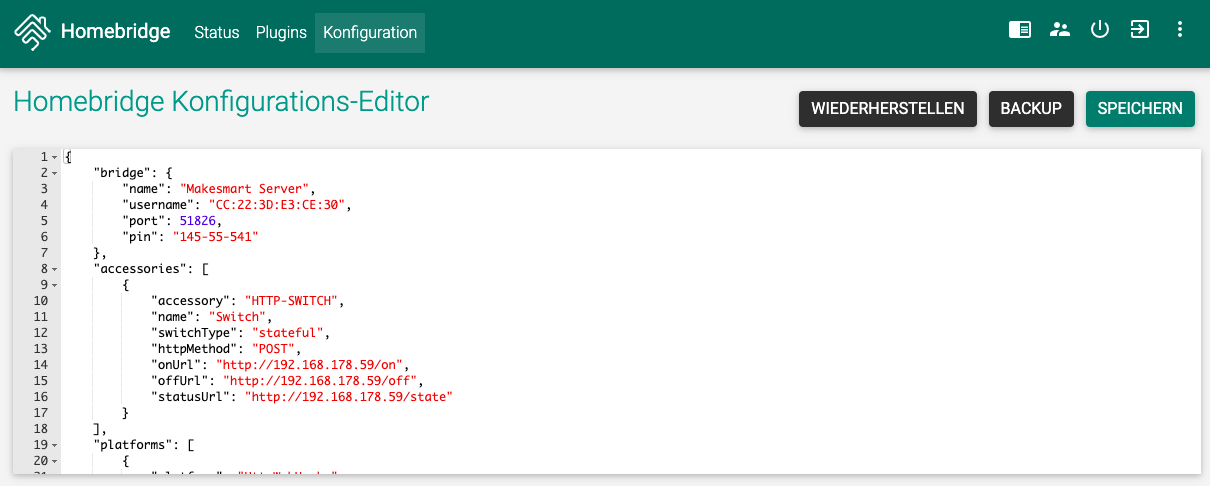1210x486 pixels.
Task: Click the logout arrow icon
Action: click(1140, 29)
